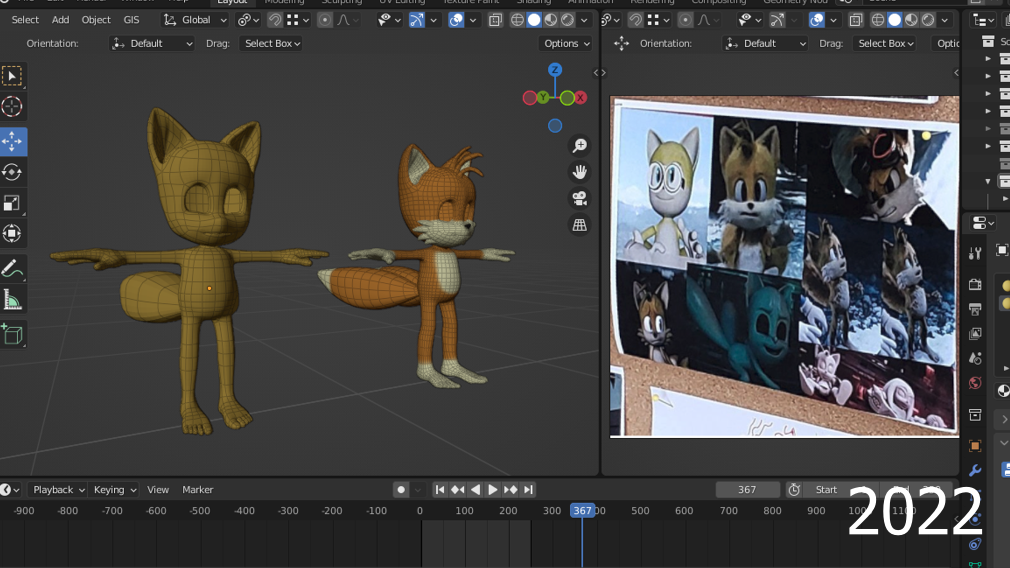The height and width of the screenshot is (568, 1010).
Task: Toggle camera view with the camera icon
Action: coord(579,199)
